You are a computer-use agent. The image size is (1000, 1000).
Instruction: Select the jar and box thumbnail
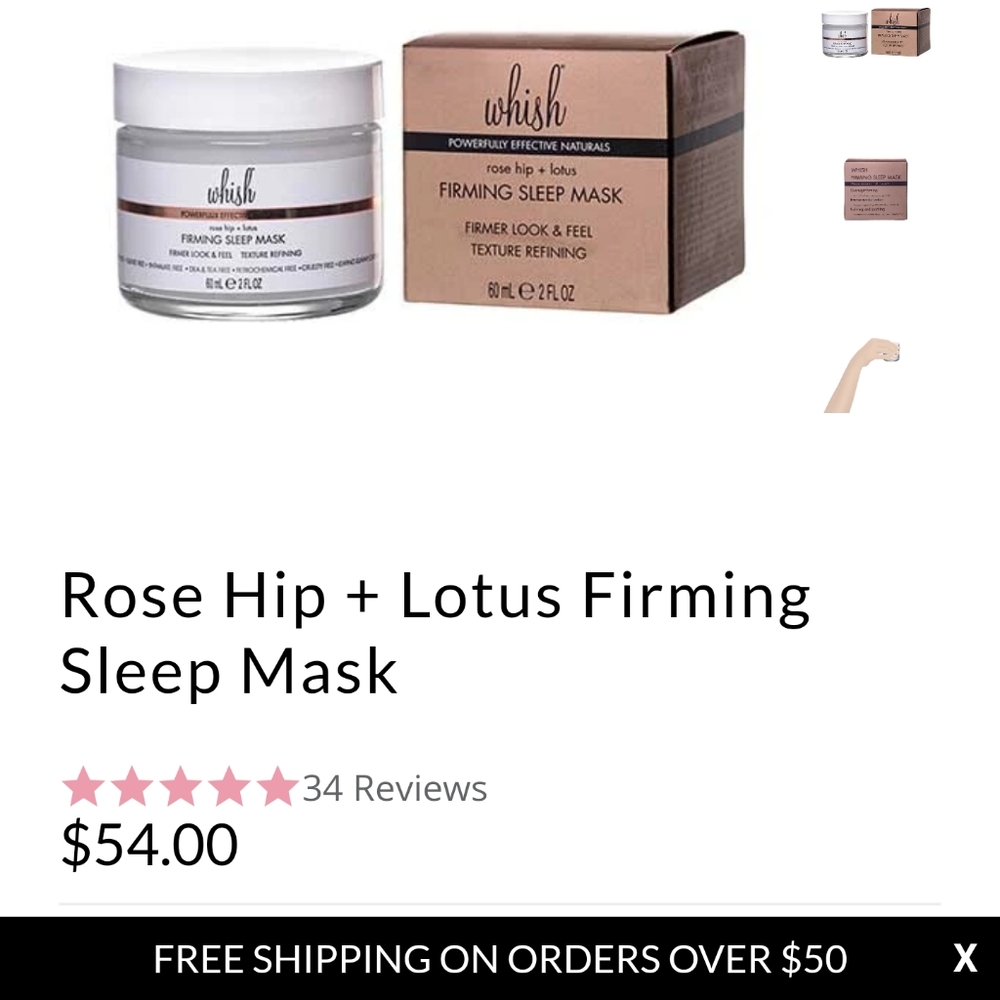(x=876, y=33)
